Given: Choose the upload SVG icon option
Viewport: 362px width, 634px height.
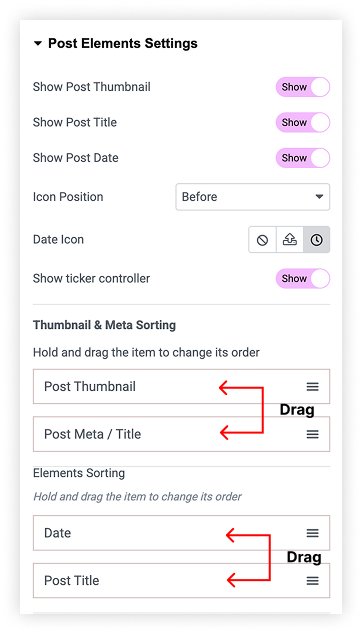Looking at the screenshot, I should (x=290, y=240).
